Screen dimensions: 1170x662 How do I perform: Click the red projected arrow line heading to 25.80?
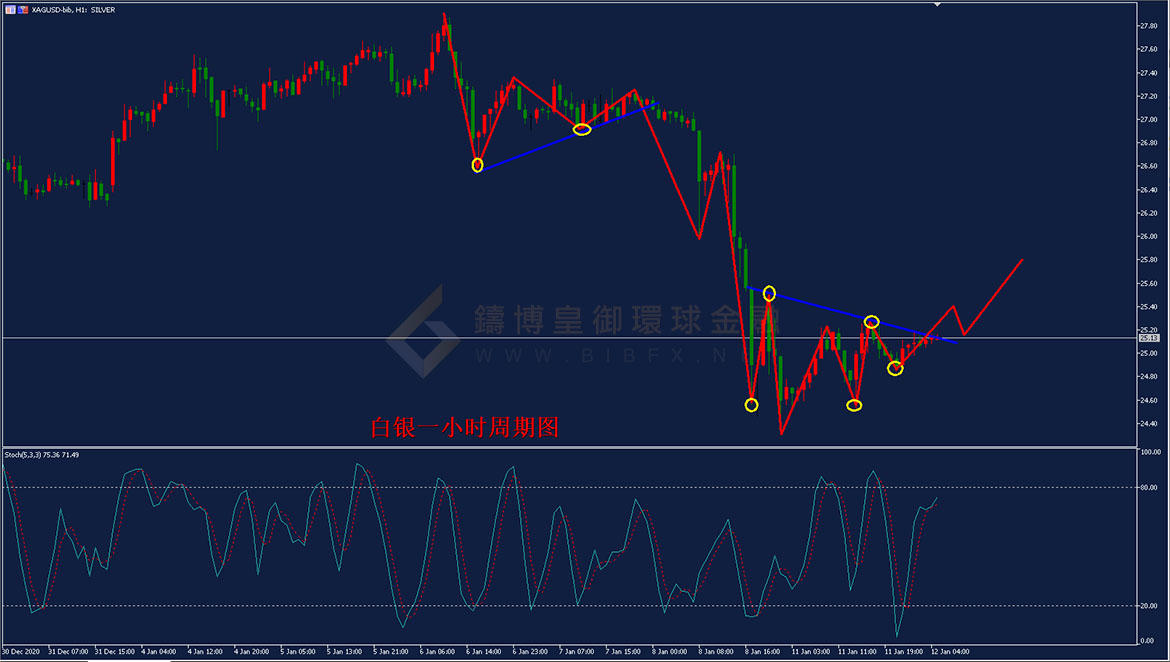993,297
